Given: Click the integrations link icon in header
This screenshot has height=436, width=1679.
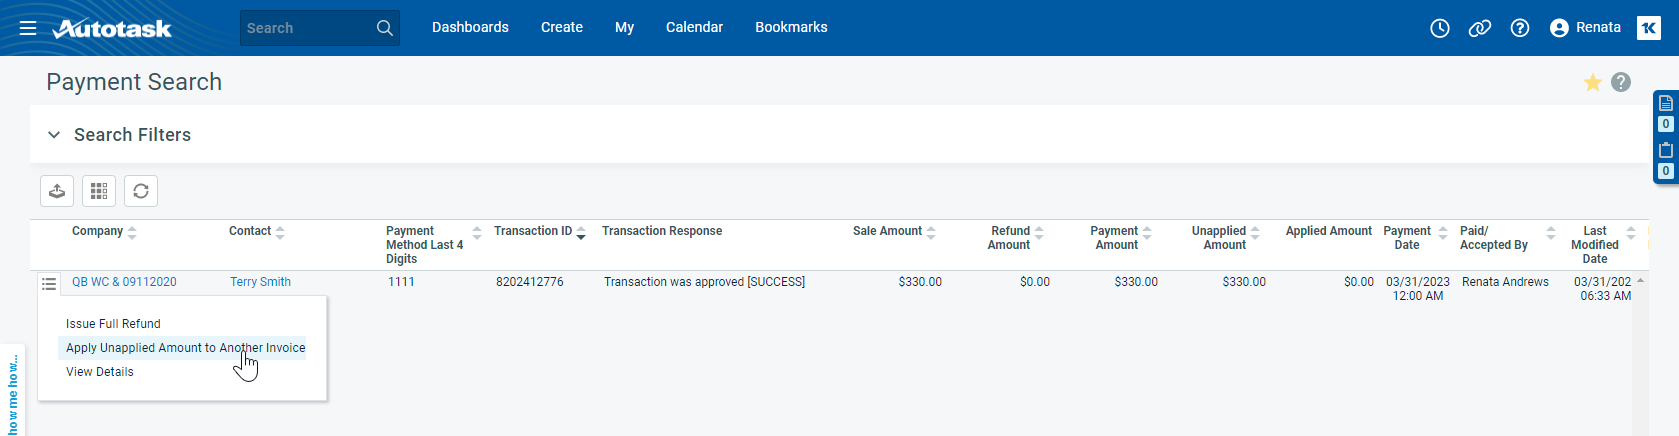Looking at the screenshot, I should tap(1479, 28).
